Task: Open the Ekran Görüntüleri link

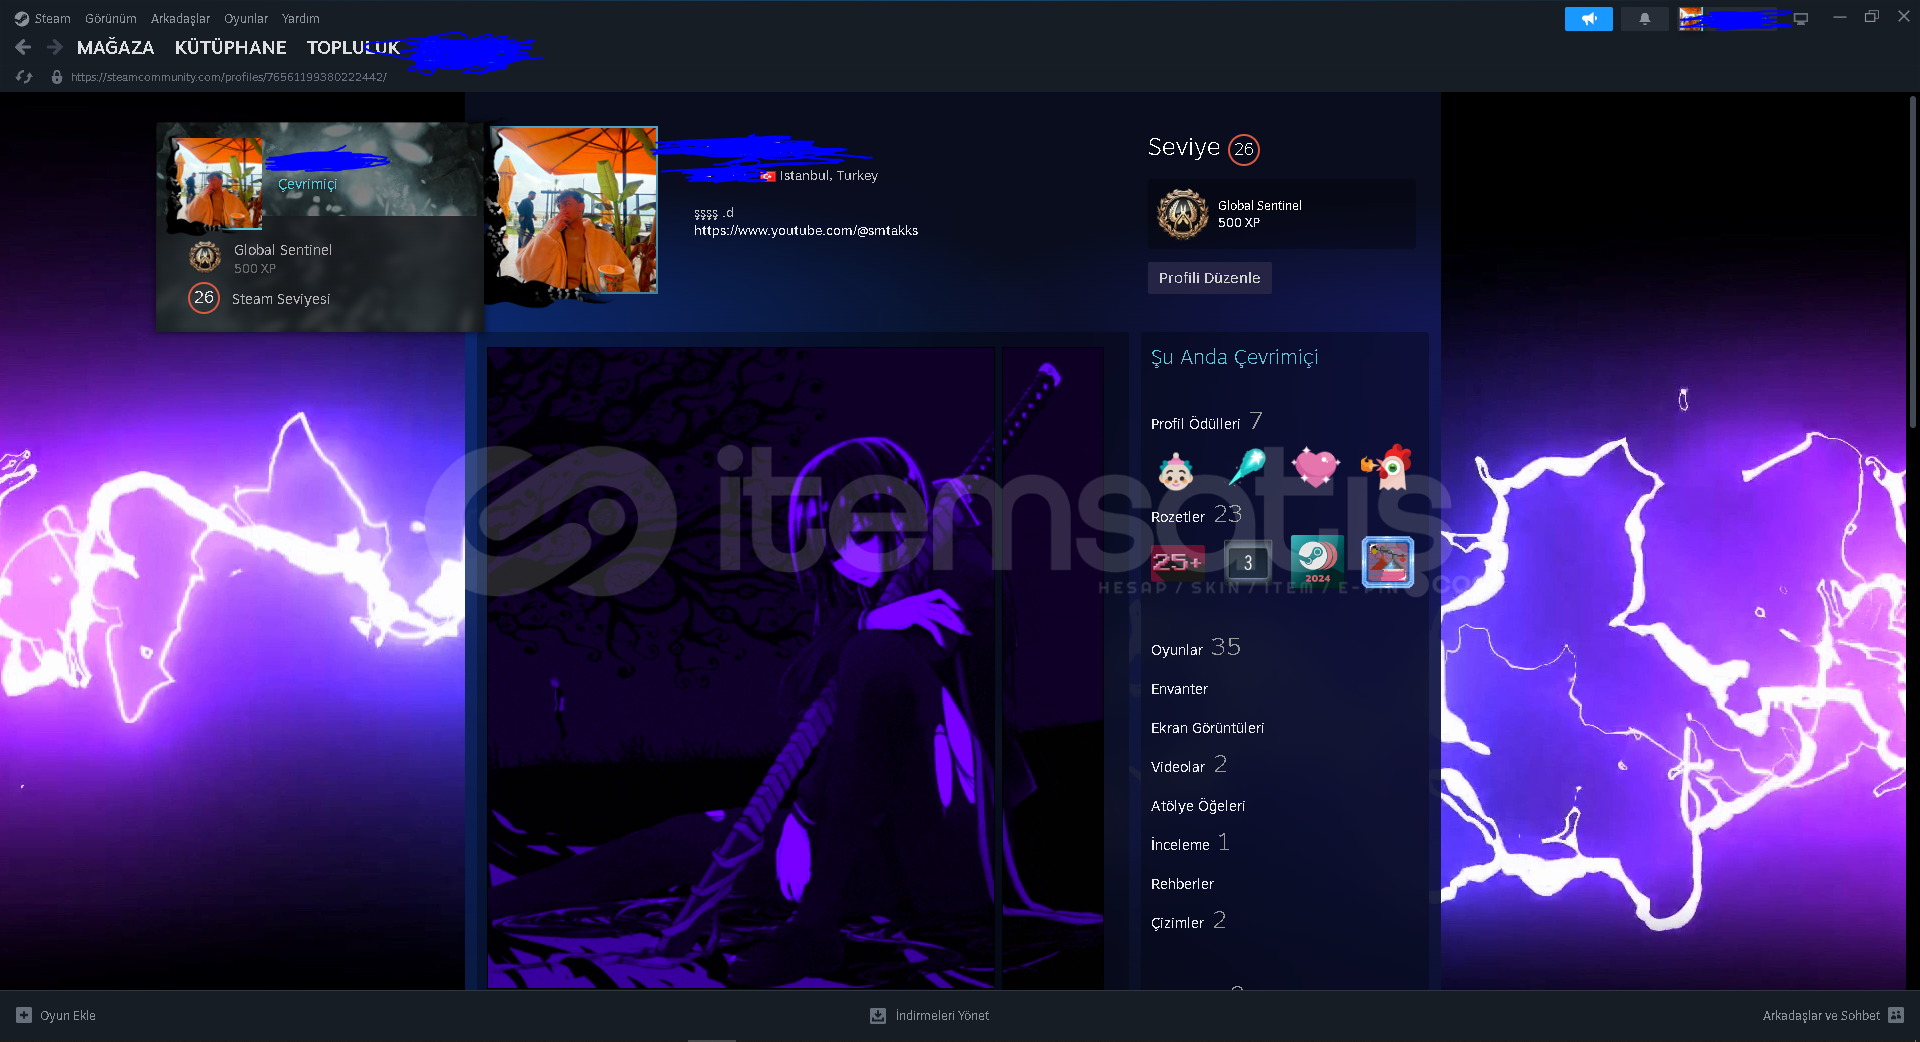Action: tap(1207, 728)
